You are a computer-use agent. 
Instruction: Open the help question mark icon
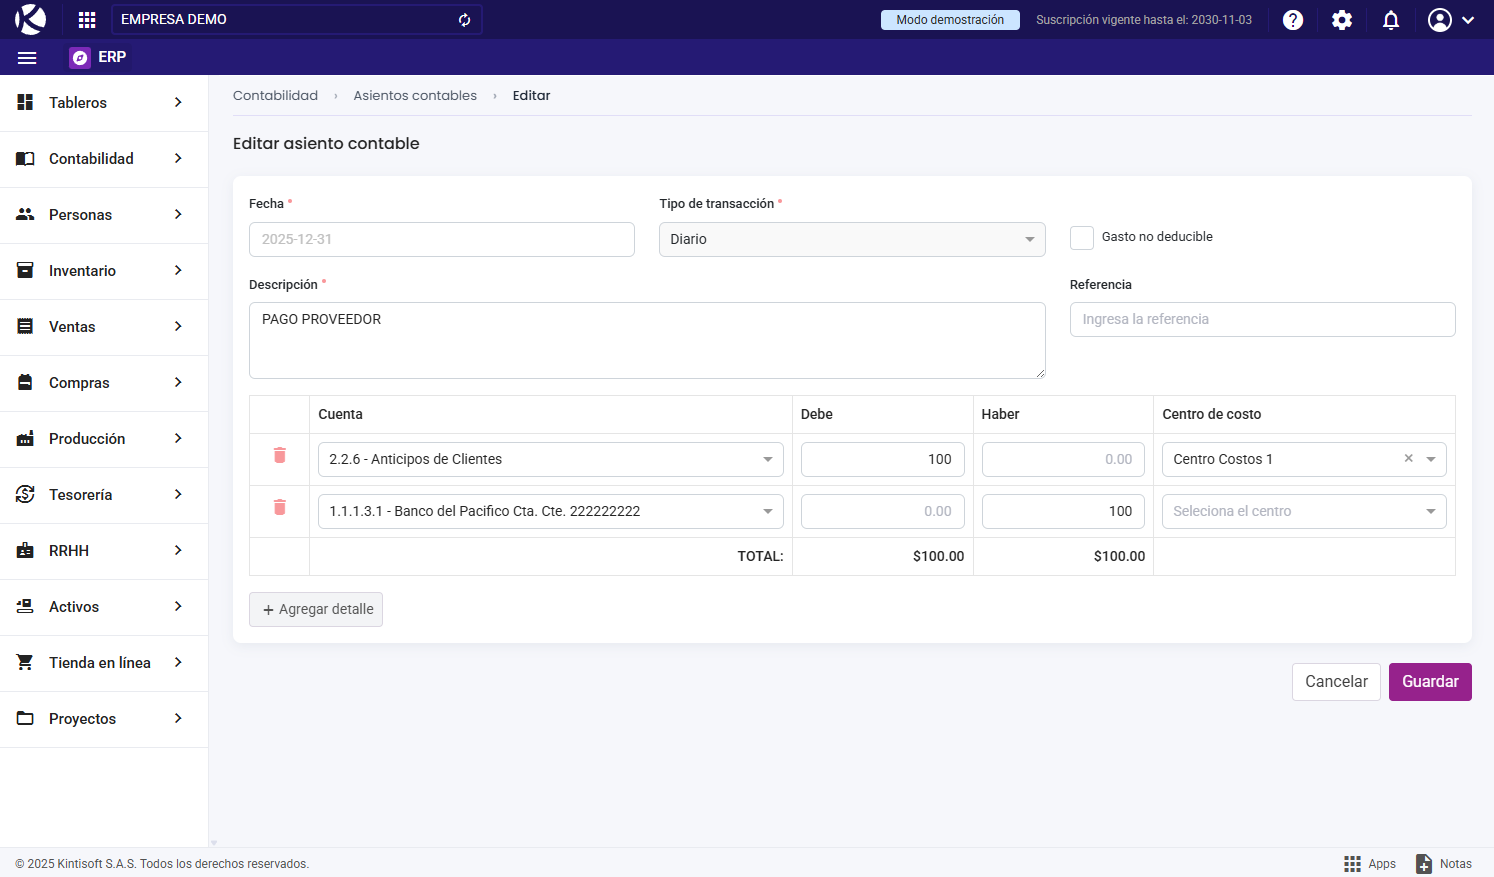pos(1293,20)
